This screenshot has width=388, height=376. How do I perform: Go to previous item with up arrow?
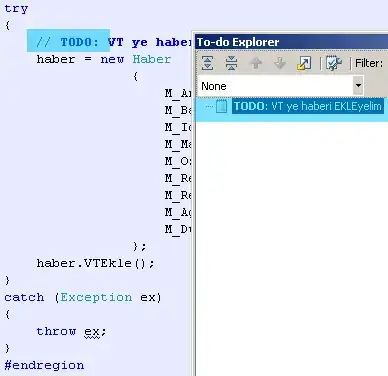point(256,63)
